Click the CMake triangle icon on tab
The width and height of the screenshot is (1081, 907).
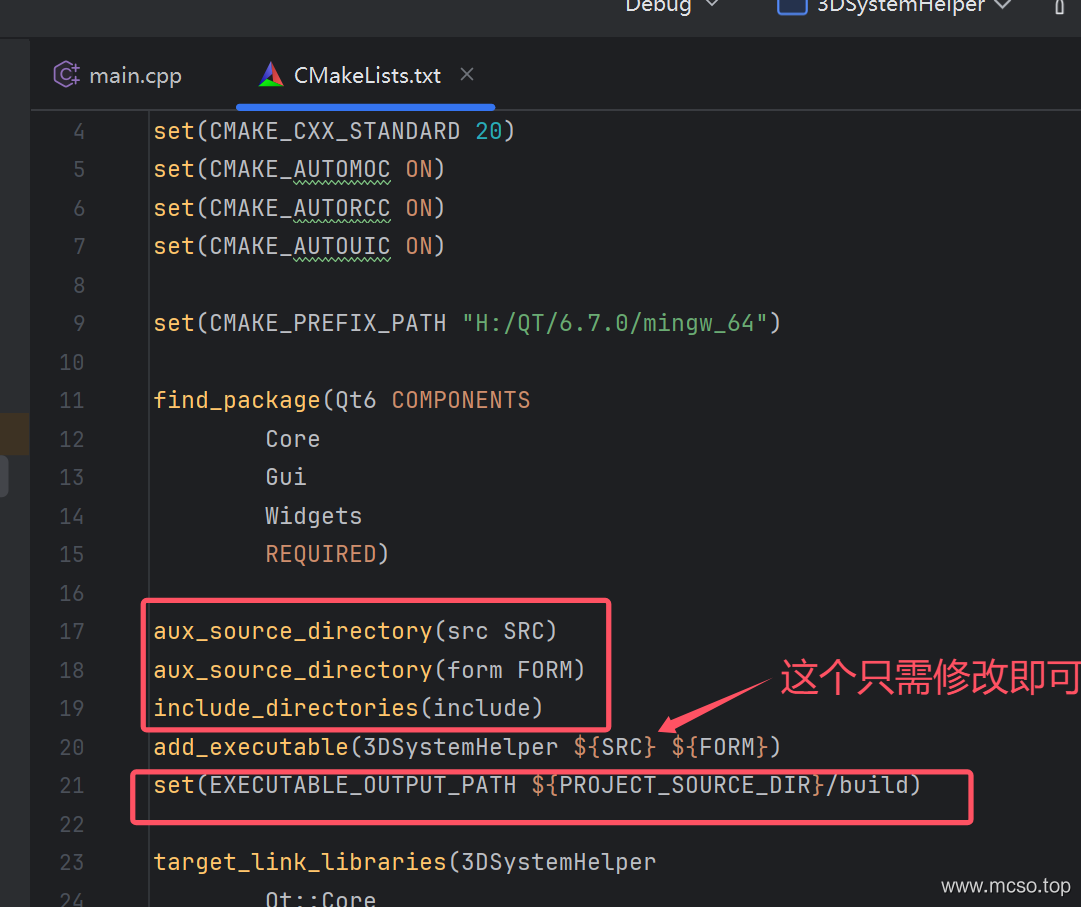tap(271, 74)
